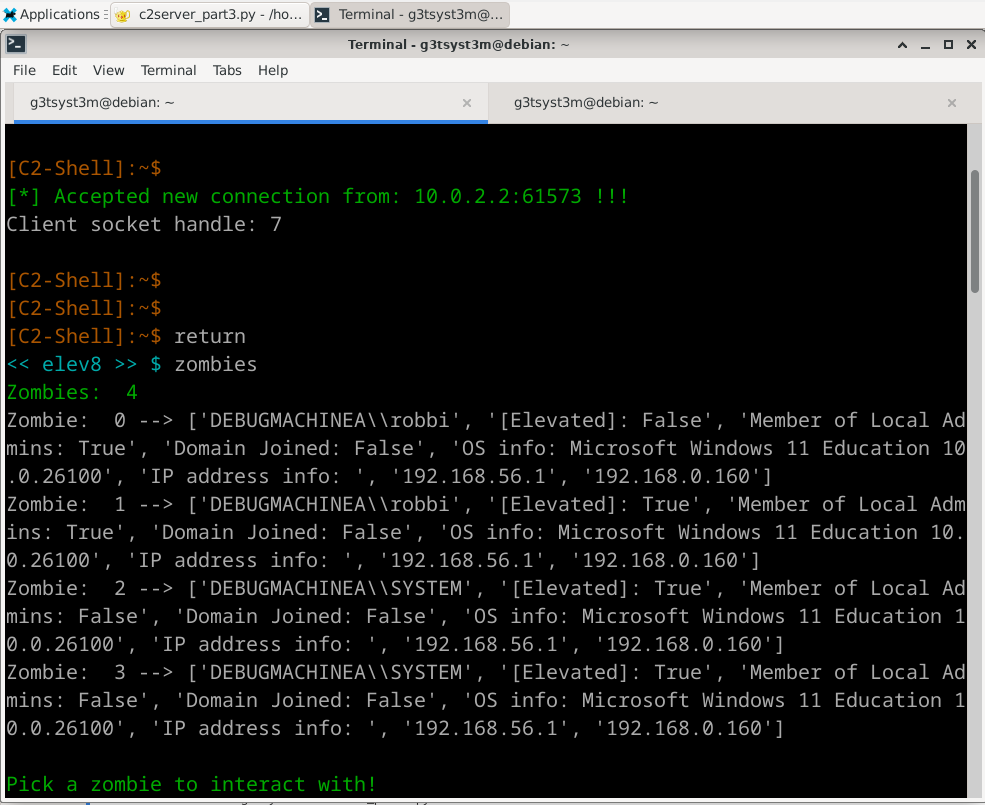The image size is (985, 805).
Task: Click the Terminal icon in the taskbar
Action: click(x=322, y=14)
